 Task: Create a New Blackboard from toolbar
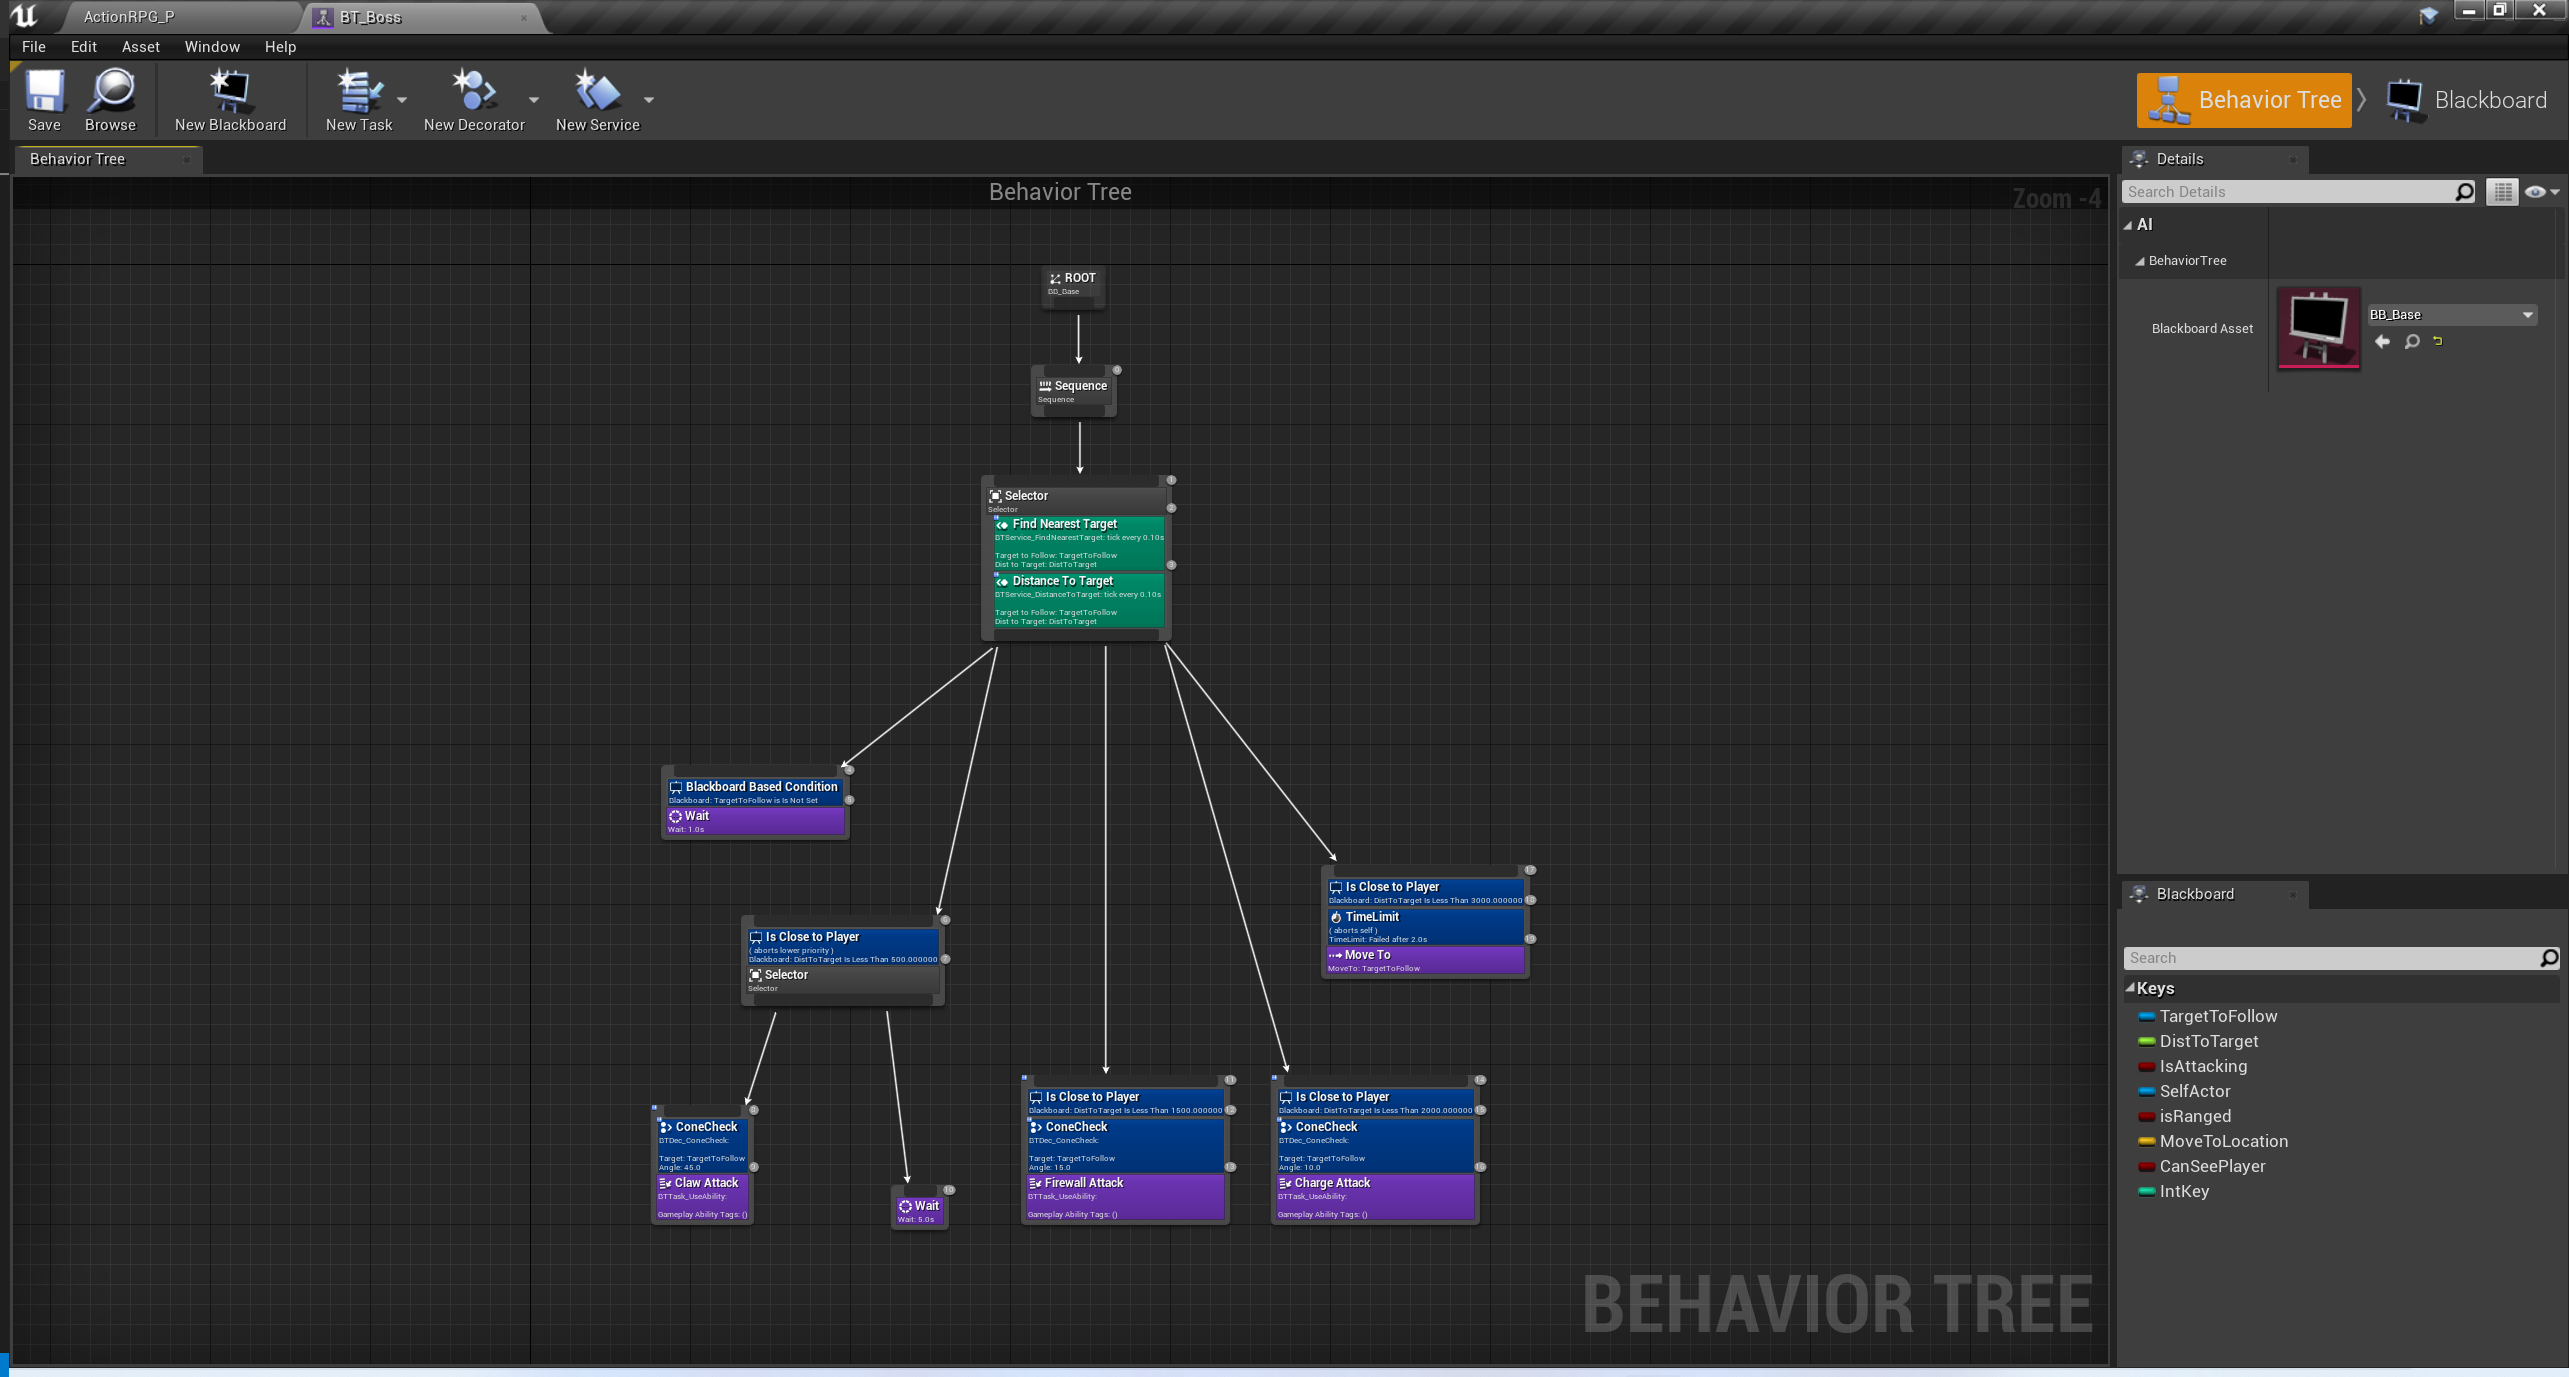tap(230, 99)
